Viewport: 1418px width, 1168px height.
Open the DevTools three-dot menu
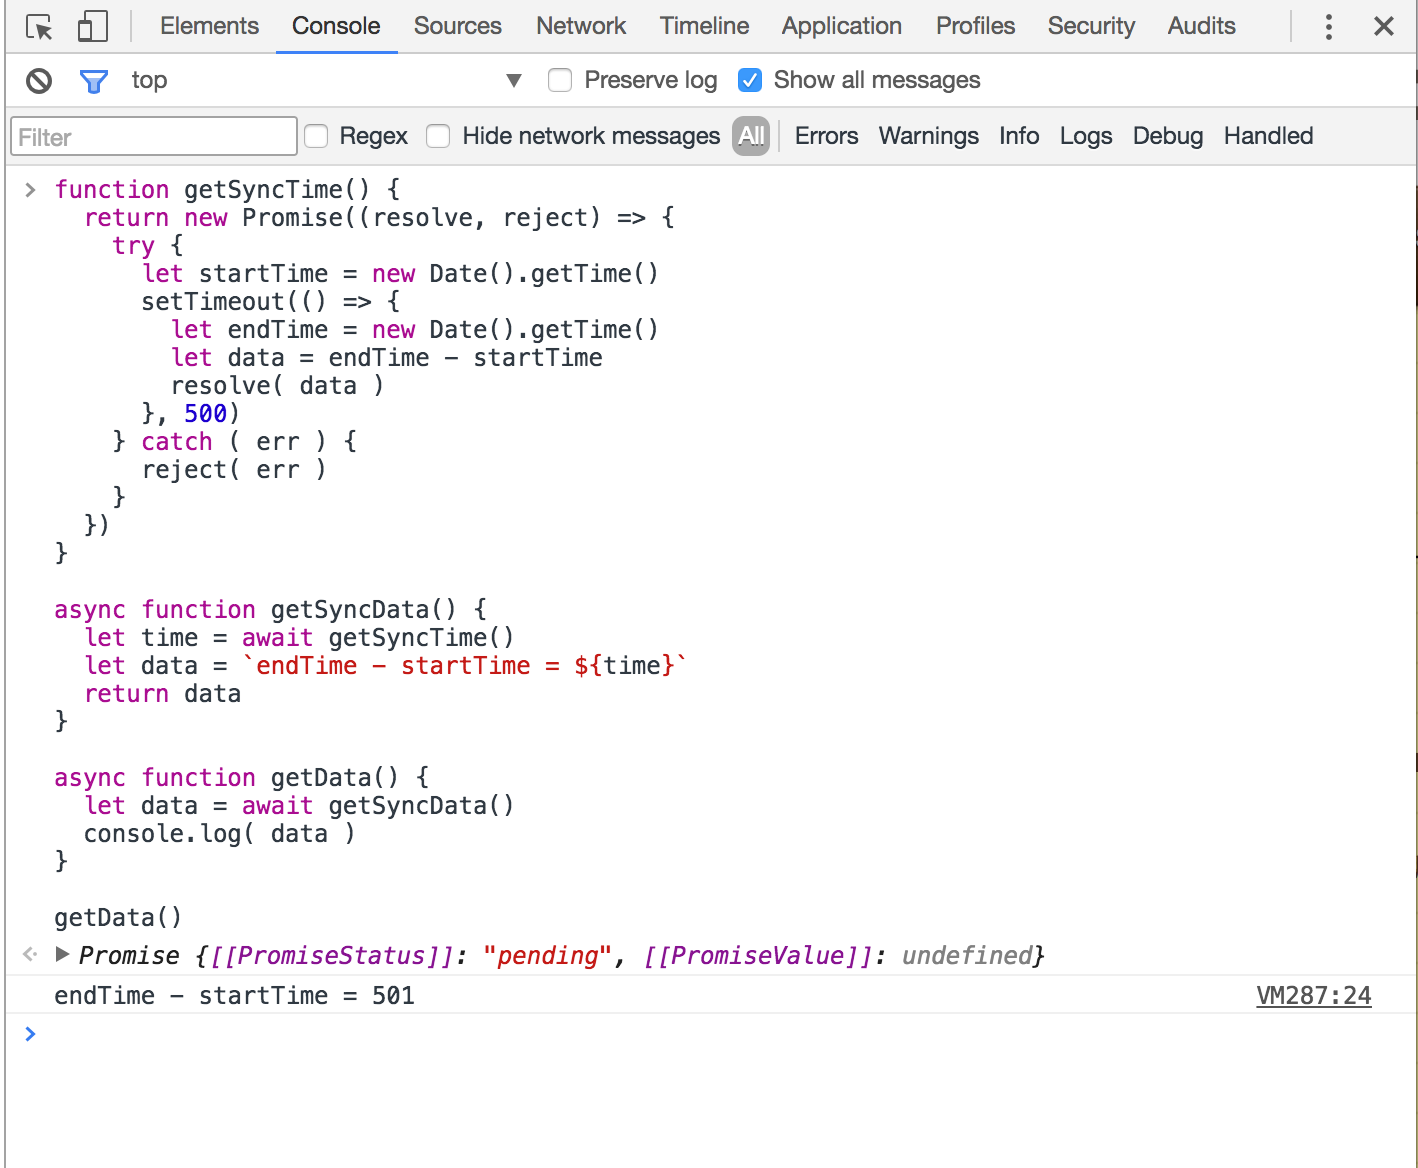coord(1328,26)
